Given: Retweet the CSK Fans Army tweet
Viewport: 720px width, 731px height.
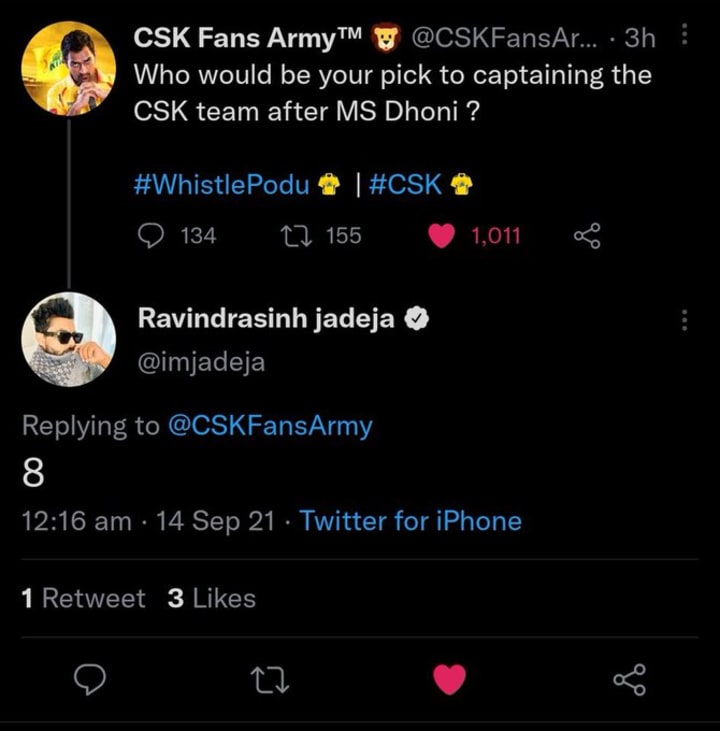Looking at the screenshot, I should point(295,236).
